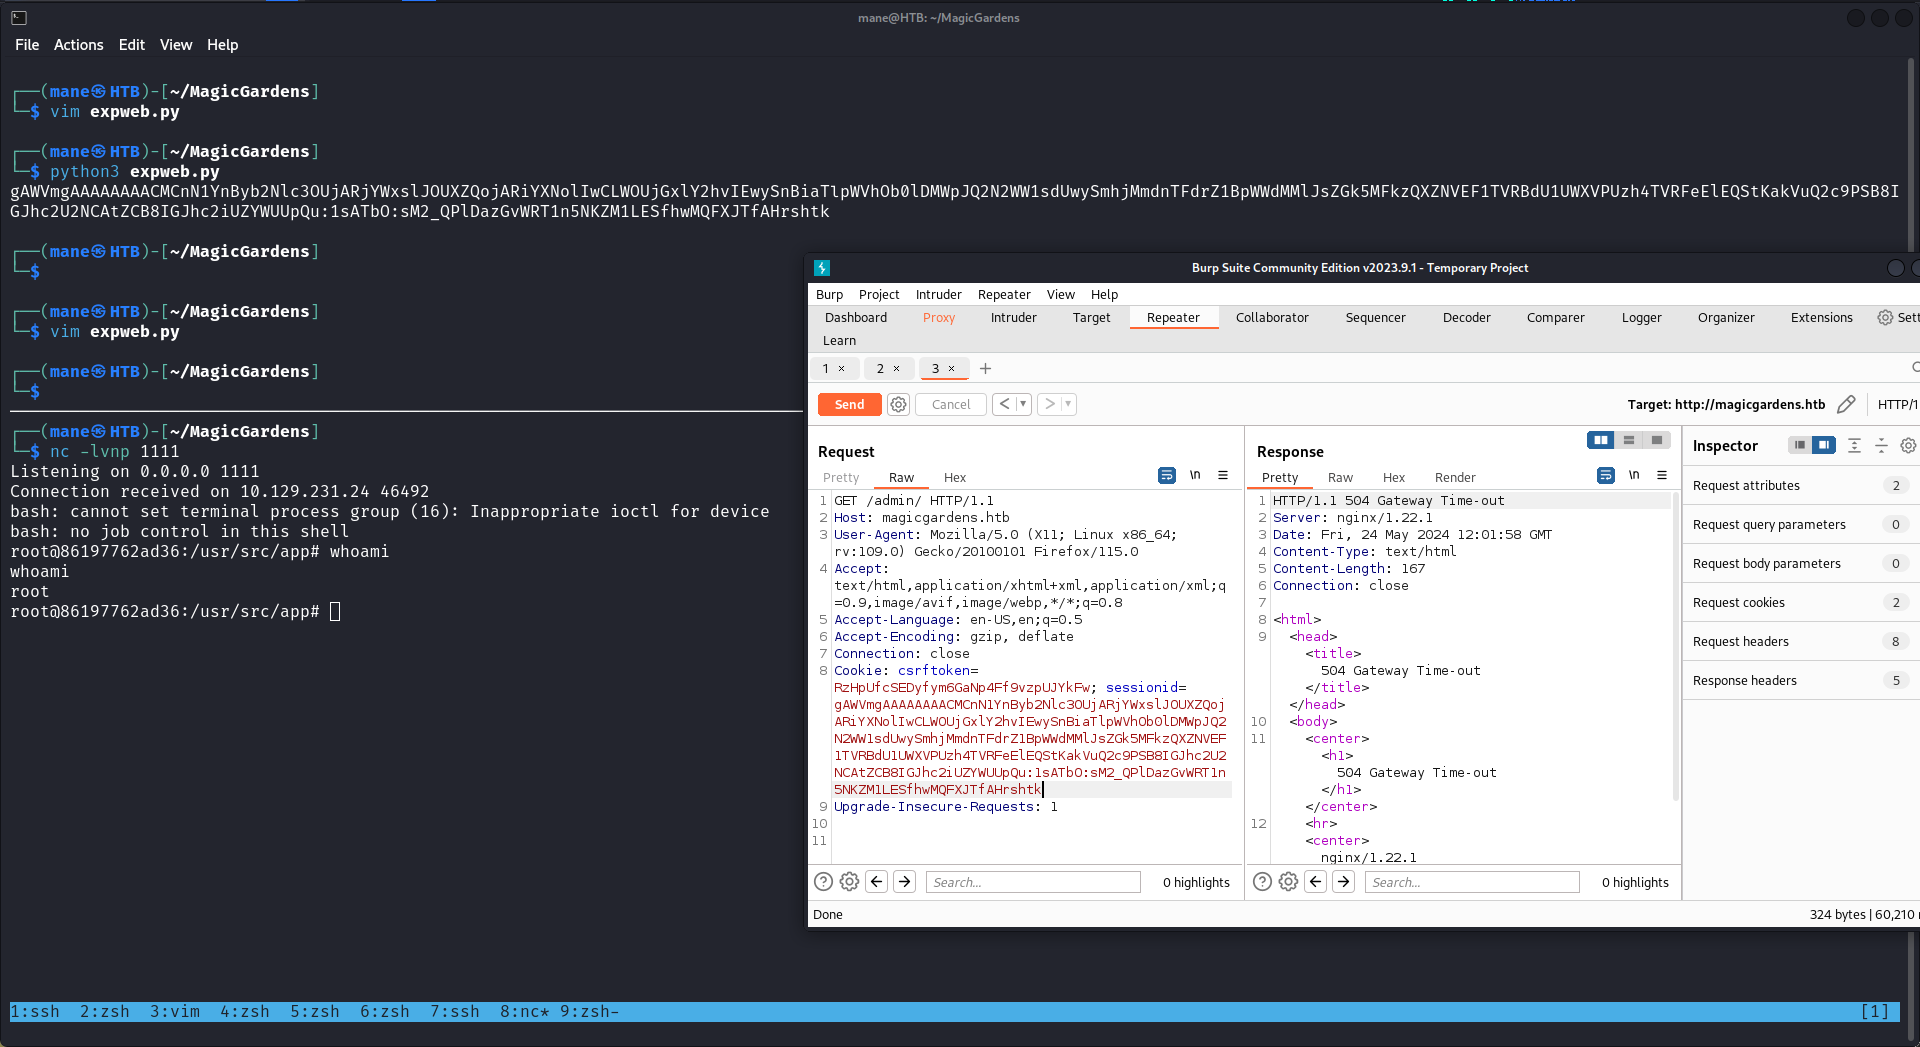Switch Request view to Pretty

(841, 478)
